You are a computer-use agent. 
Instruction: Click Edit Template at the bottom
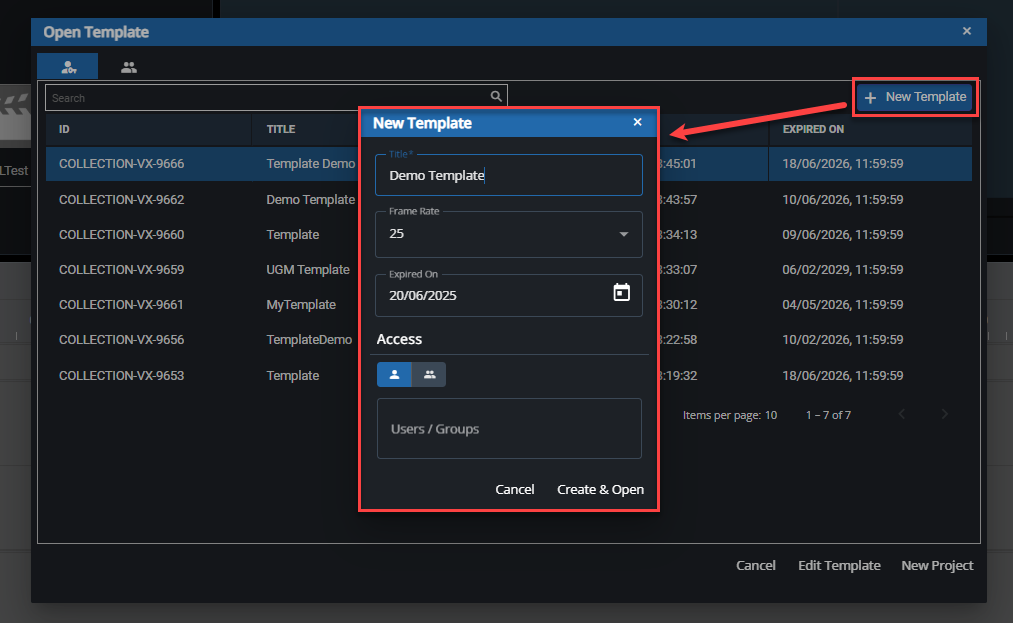[839, 565]
